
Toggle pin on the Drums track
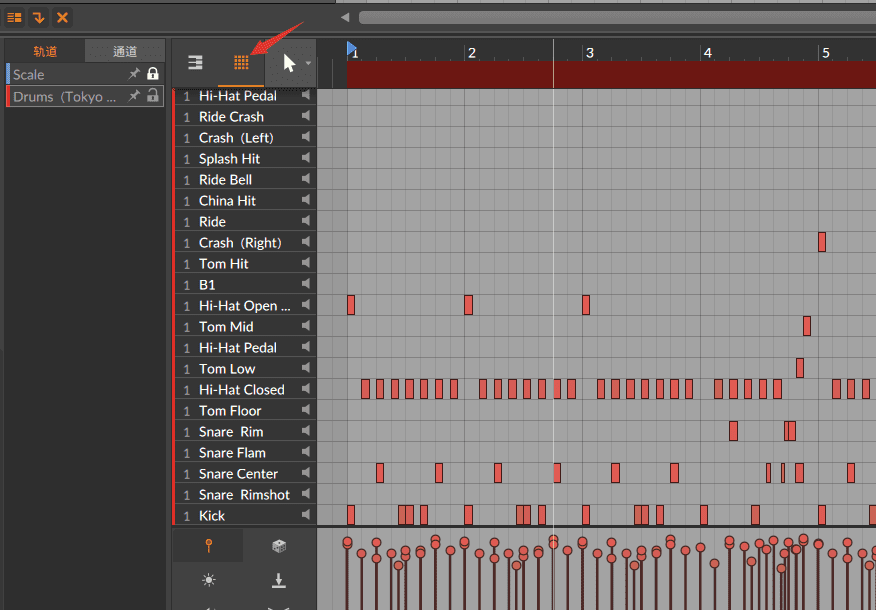tap(134, 96)
